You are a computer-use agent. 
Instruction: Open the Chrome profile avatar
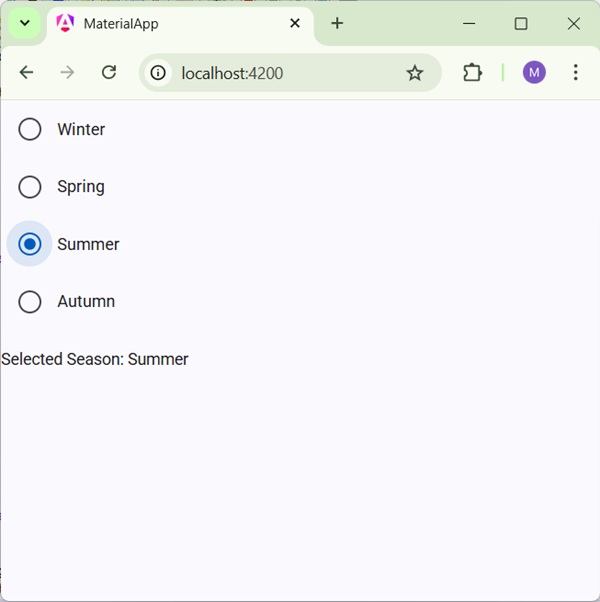(534, 72)
